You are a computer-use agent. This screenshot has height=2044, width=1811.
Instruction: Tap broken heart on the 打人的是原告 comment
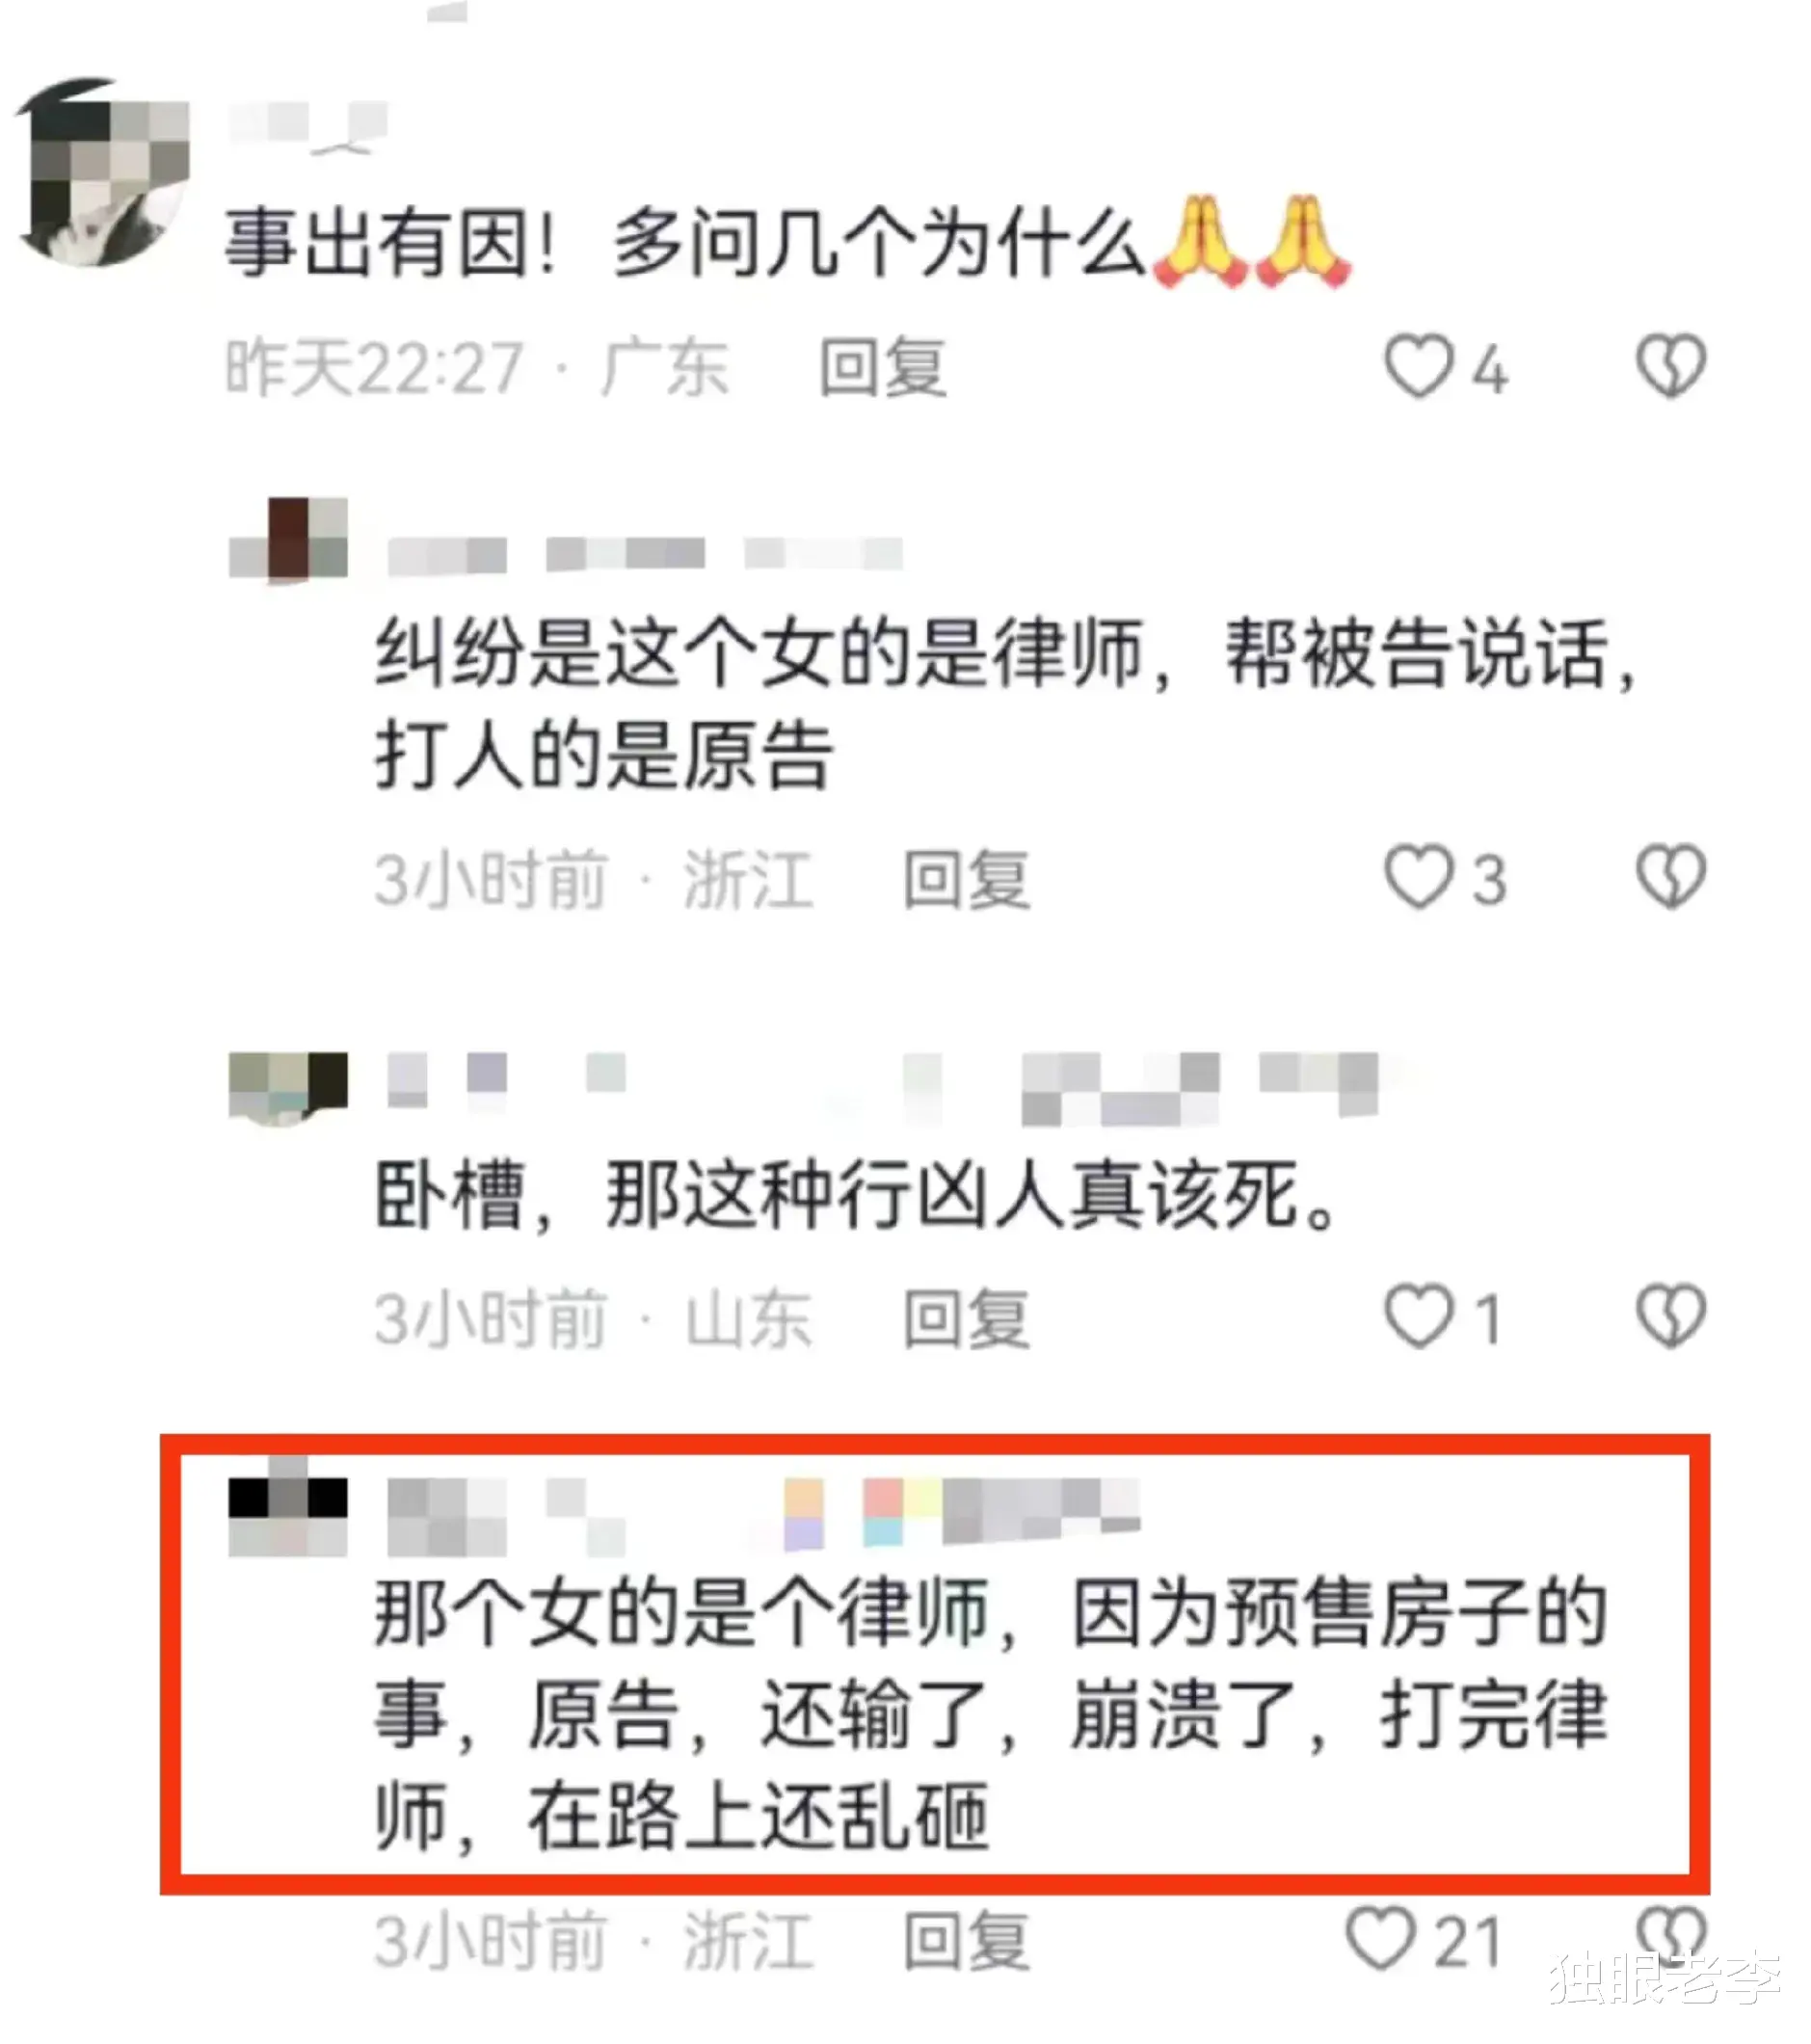pos(1670,877)
